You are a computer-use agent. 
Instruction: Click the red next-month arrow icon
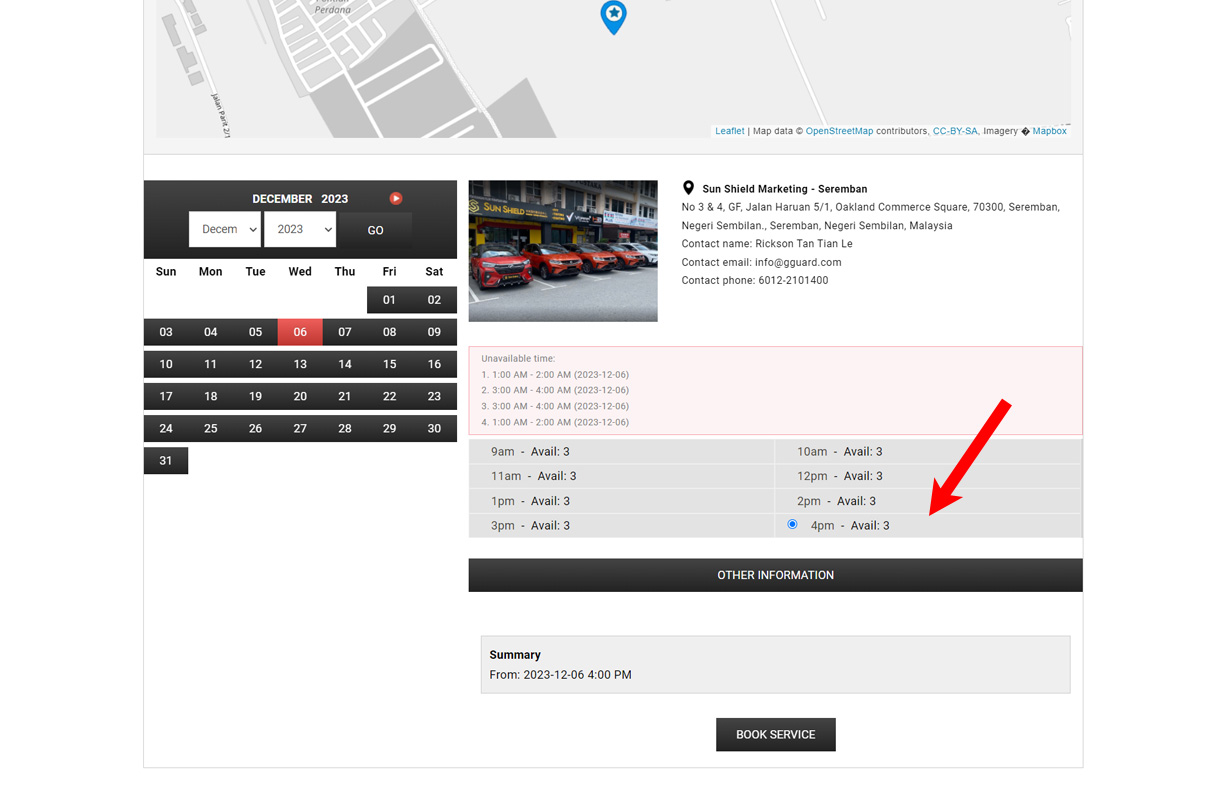(x=396, y=198)
